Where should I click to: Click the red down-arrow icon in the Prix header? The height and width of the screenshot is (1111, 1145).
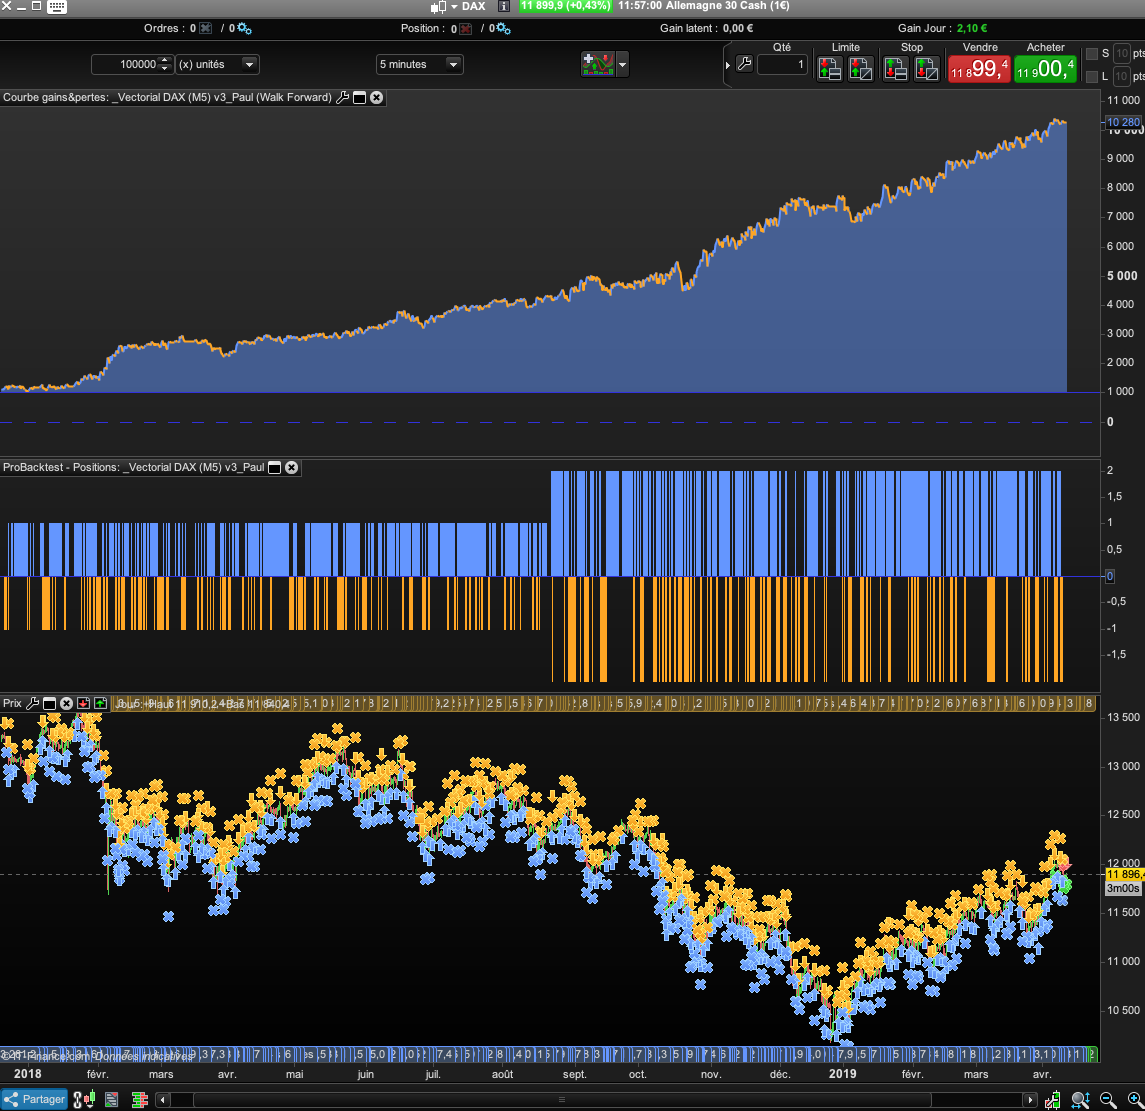84,703
